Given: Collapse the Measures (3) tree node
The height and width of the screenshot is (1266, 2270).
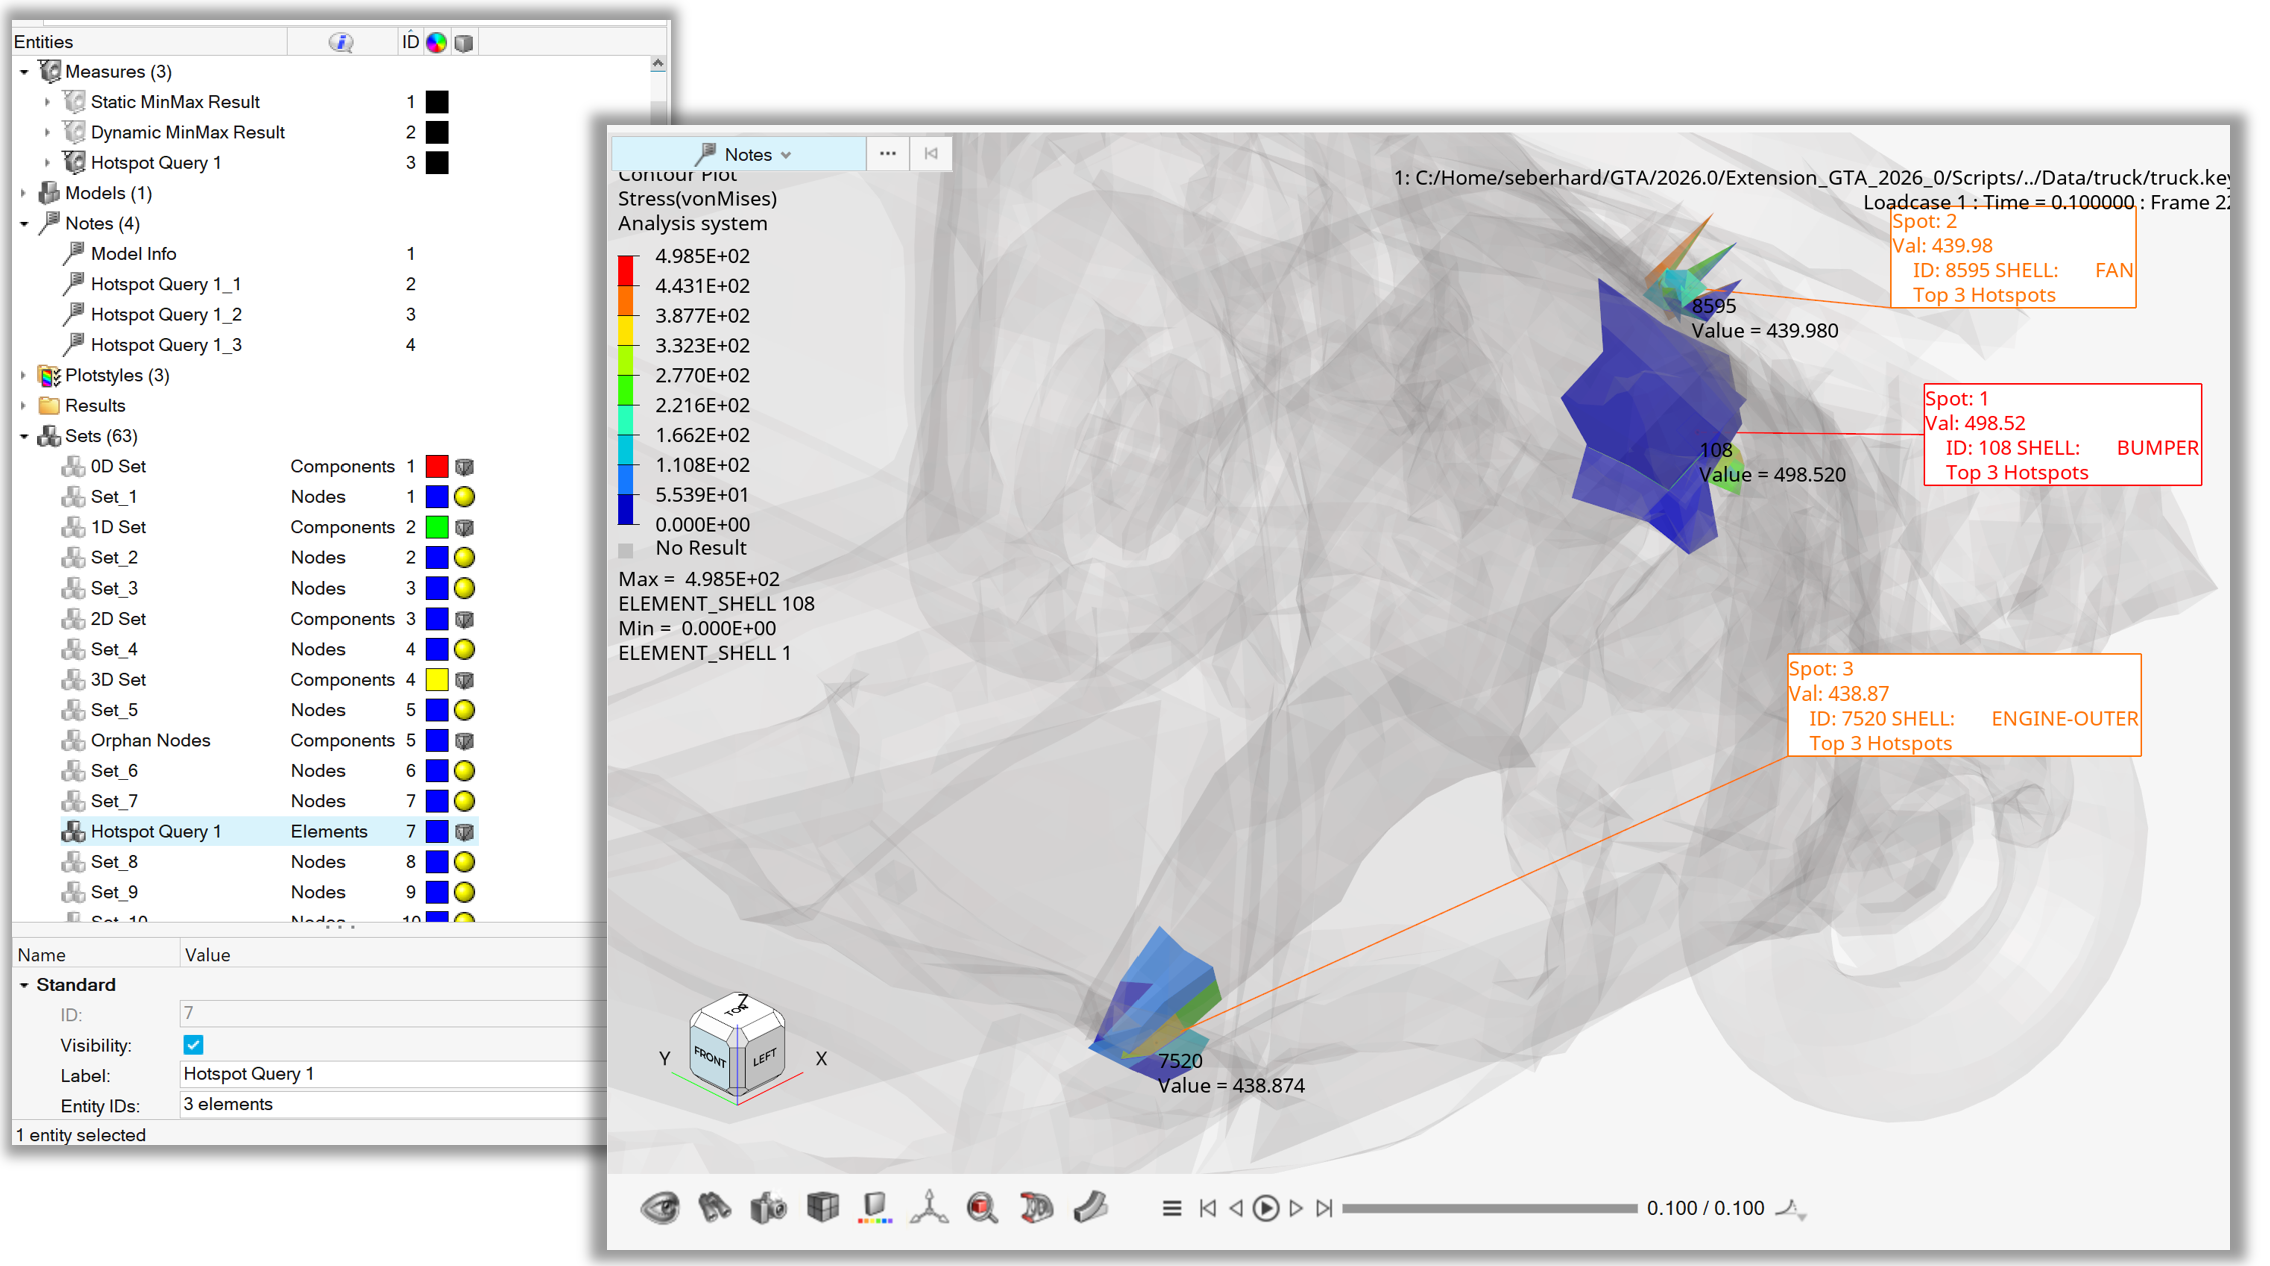Looking at the screenshot, I should (x=24, y=72).
